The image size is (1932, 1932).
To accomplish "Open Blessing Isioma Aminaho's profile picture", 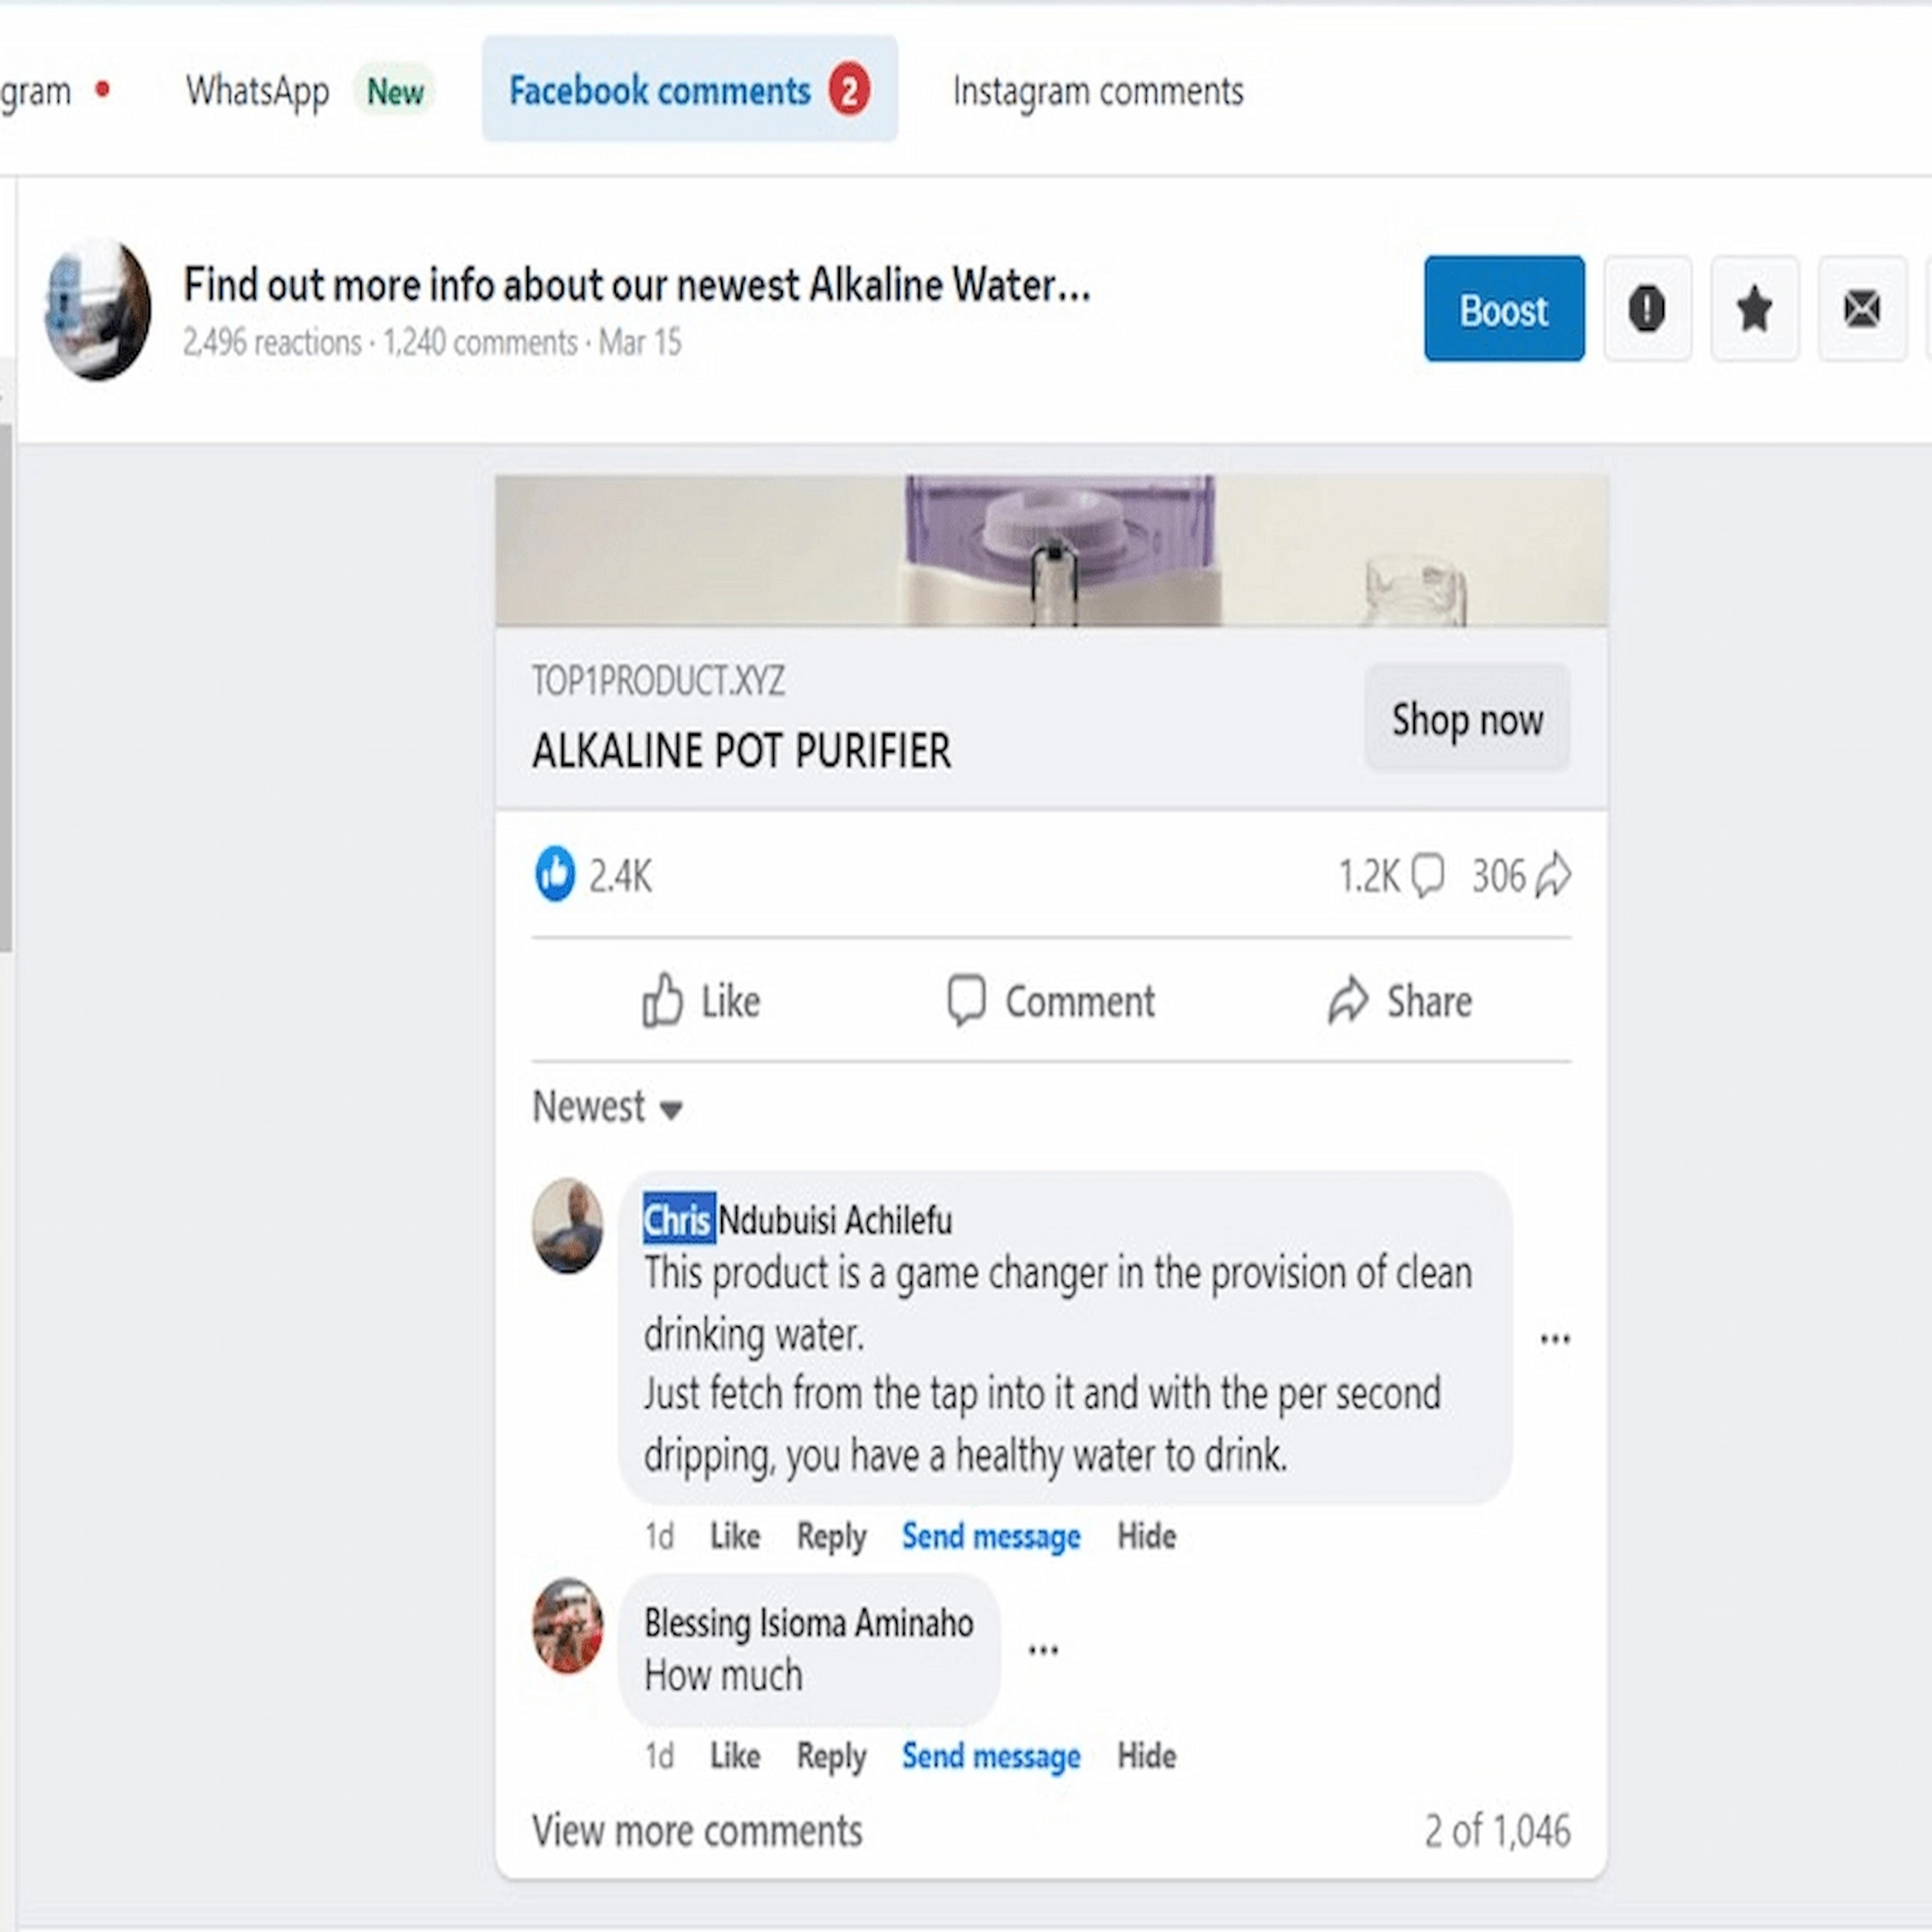I will (567, 1626).
